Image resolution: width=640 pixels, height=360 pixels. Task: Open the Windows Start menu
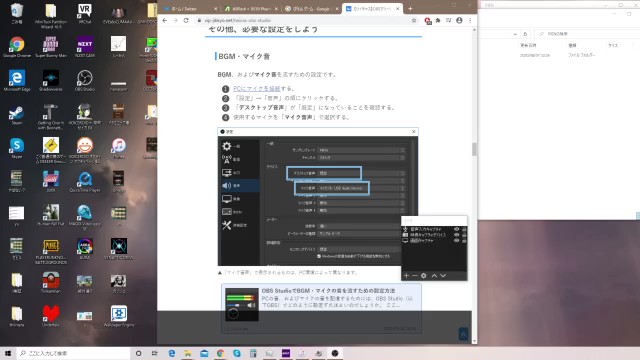7,353
